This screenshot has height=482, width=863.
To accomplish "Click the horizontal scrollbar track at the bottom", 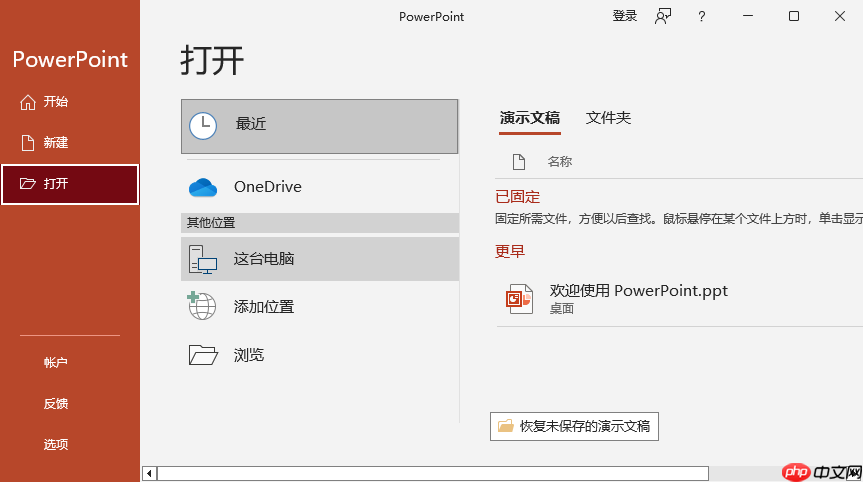I will pos(432,473).
